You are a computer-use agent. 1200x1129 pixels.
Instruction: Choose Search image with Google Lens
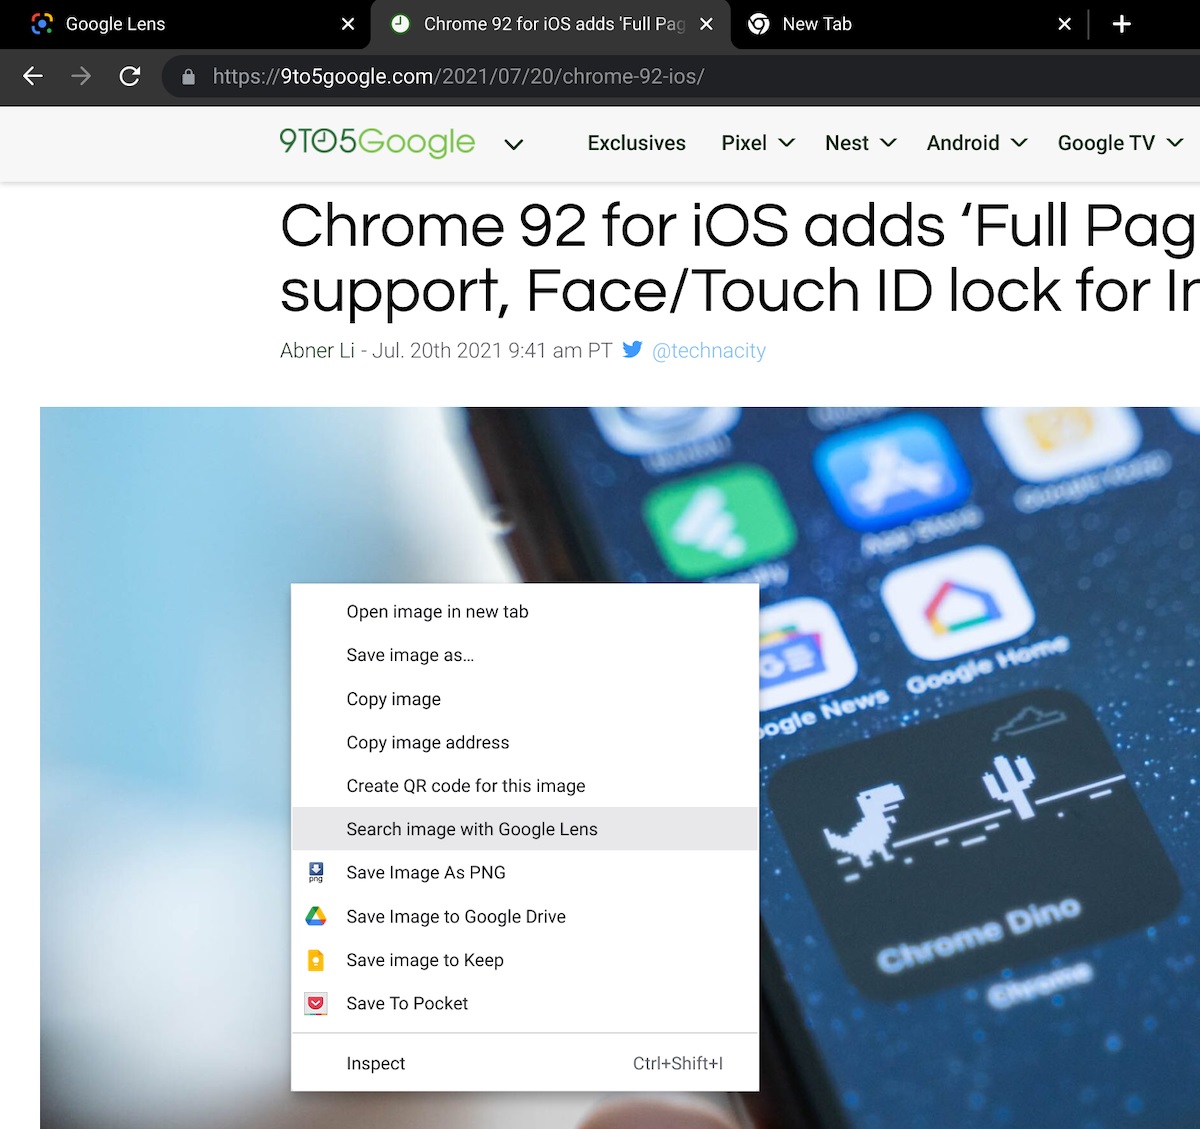[525, 829]
